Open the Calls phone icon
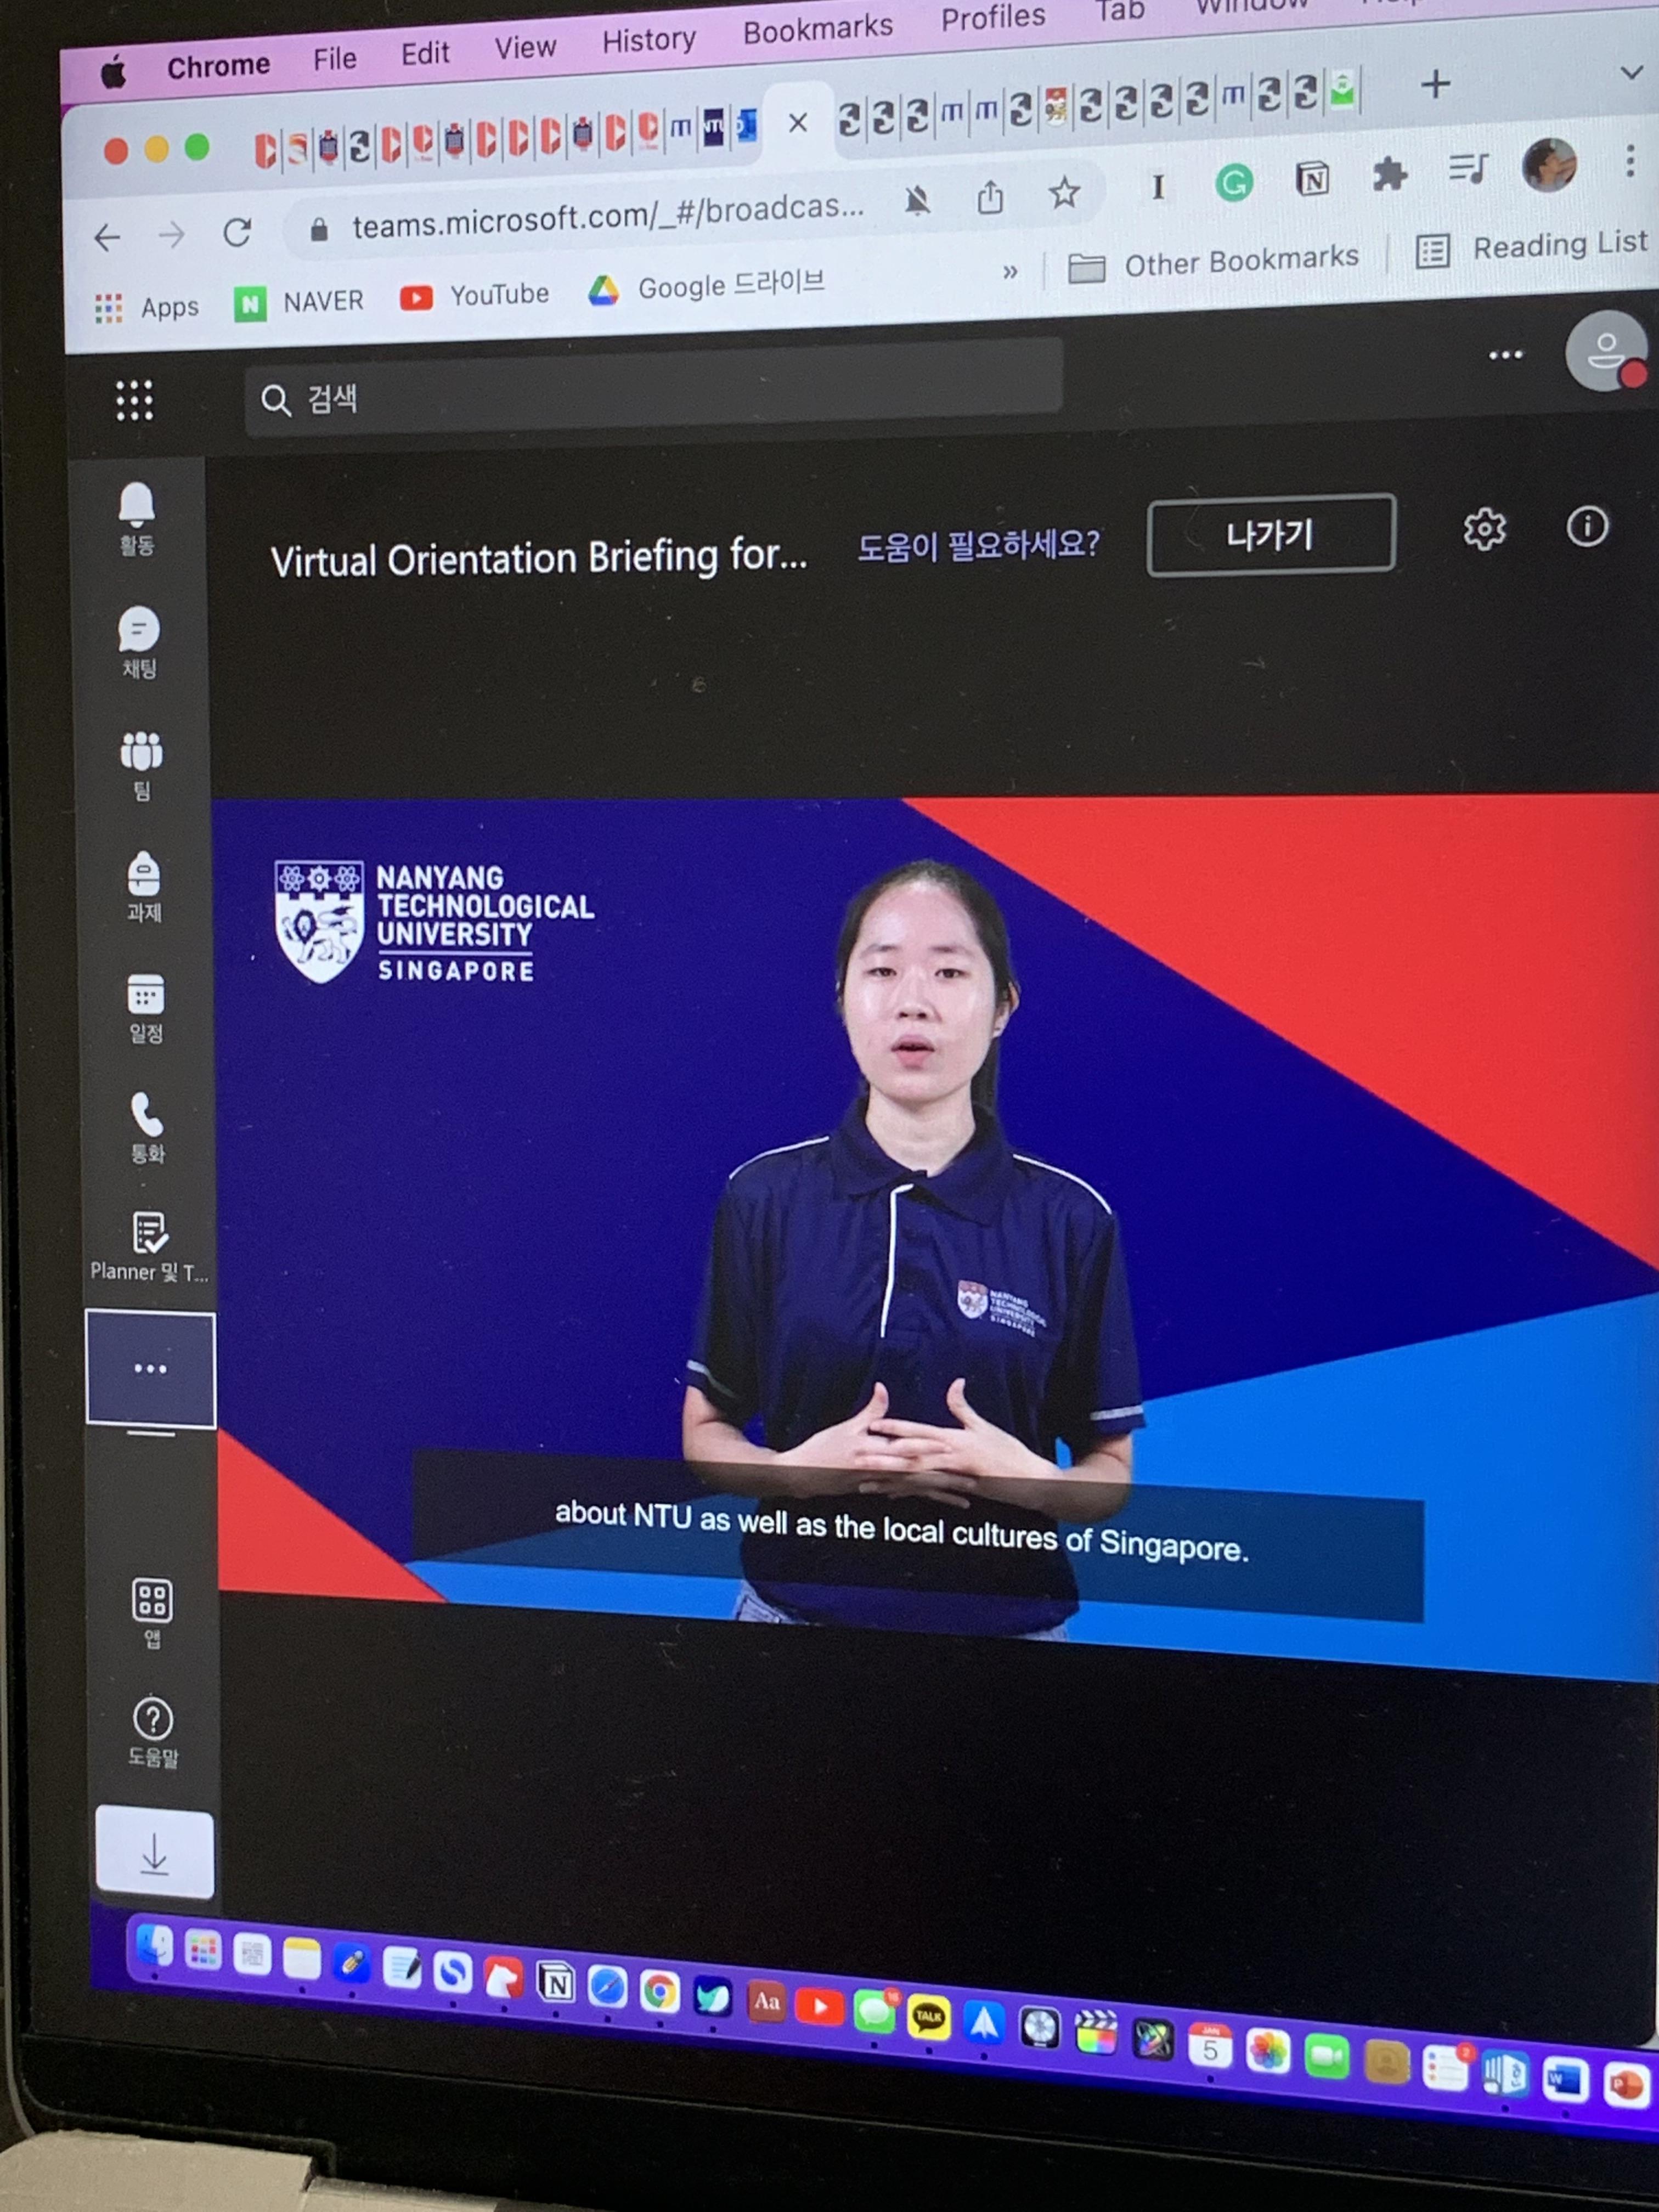 tap(147, 1126)
